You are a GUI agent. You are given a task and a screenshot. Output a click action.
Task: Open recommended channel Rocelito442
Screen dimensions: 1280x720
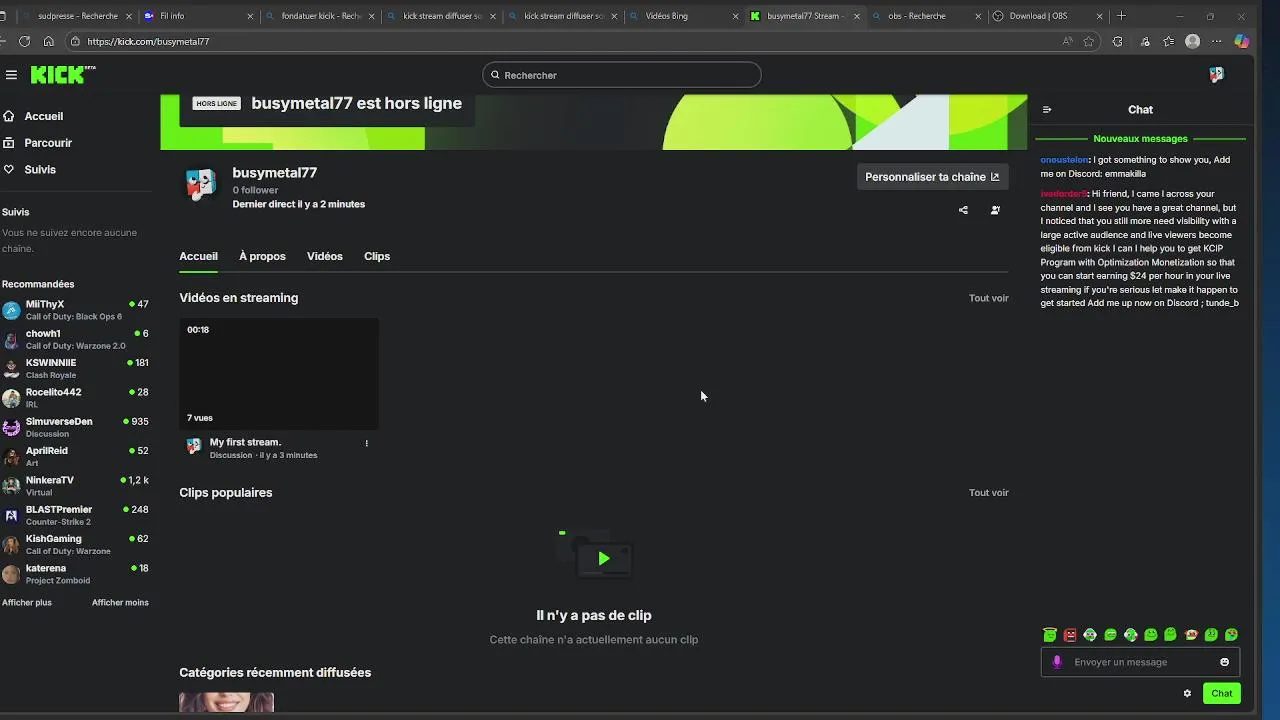(75, 398)
